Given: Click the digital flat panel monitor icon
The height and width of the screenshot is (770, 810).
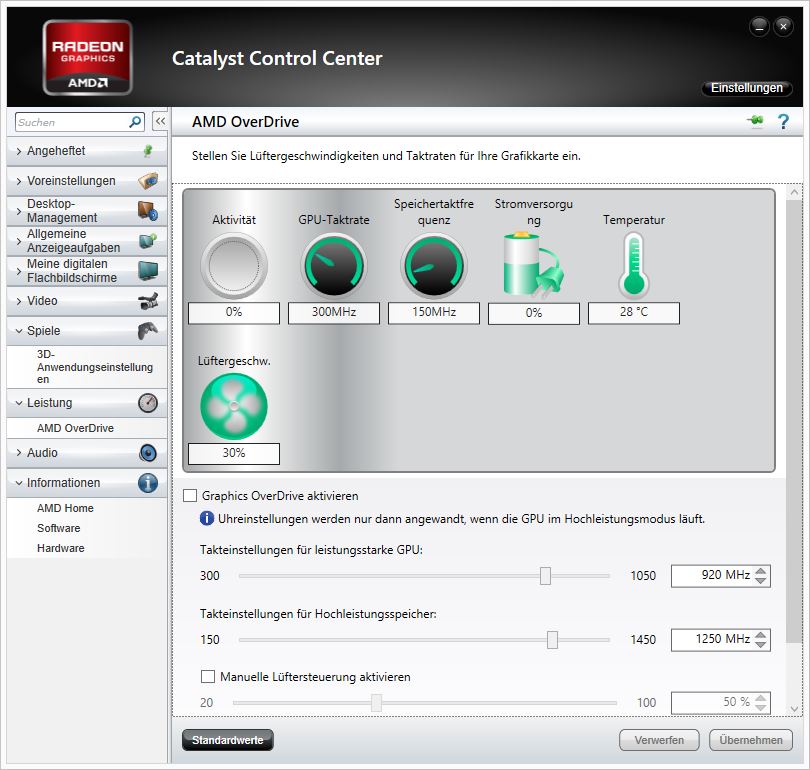Looking at the screenshot, I should (148, 271).
